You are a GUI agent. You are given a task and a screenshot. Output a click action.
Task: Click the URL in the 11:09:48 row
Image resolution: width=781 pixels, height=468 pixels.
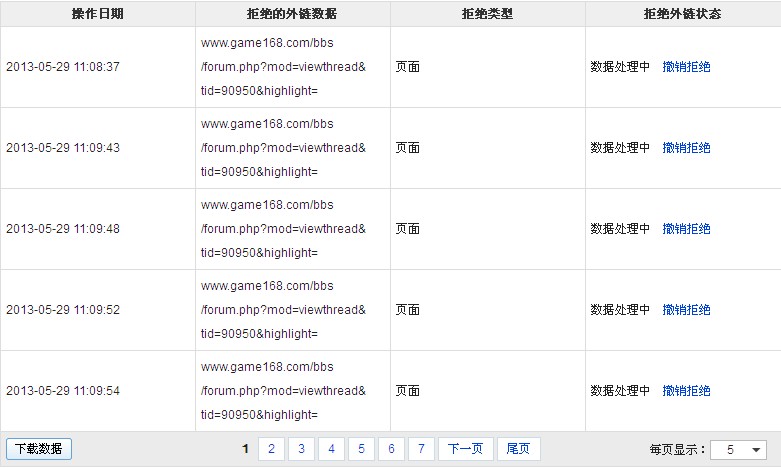pyautogui.click(x=283, y=229)
